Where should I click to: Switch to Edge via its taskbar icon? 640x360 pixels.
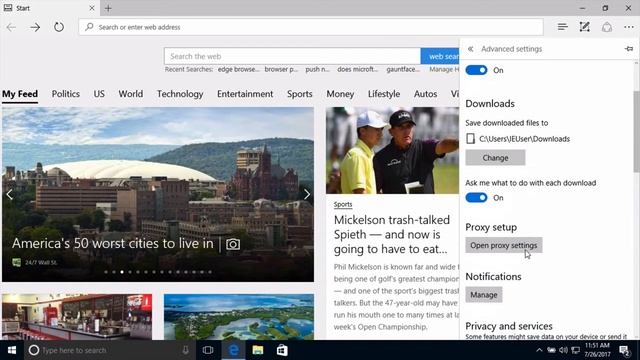point(233,350)
